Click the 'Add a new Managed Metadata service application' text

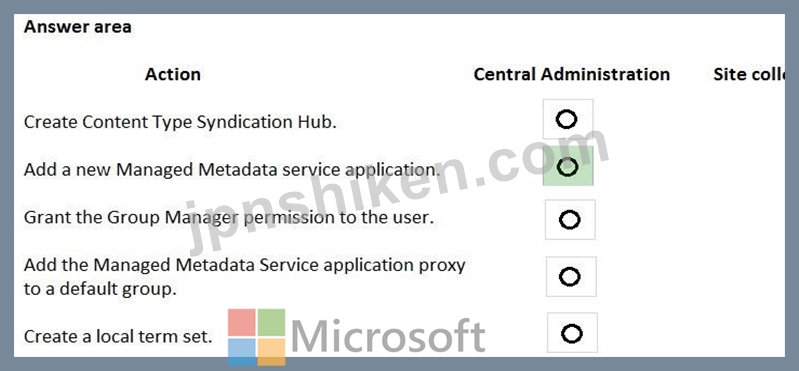232,170
